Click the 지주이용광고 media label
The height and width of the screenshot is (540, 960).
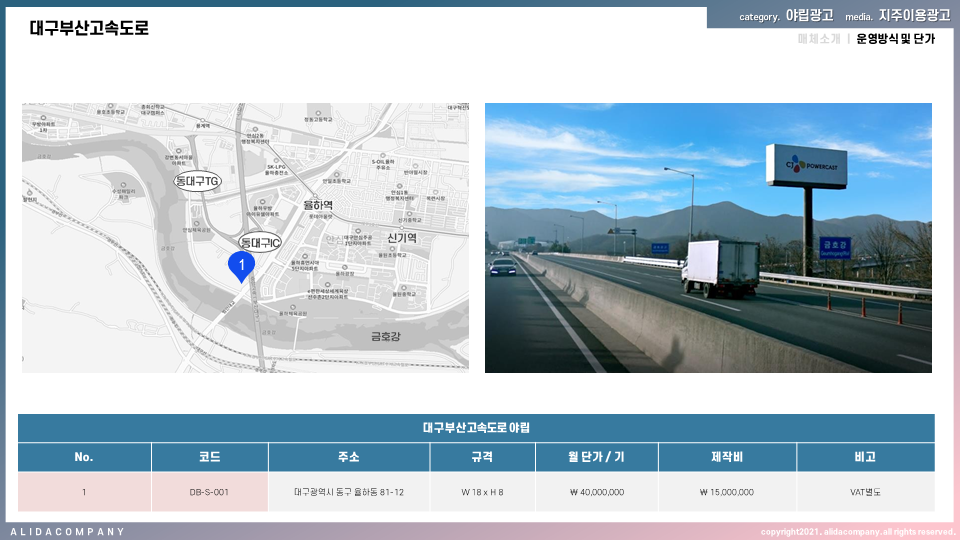point(914,16)
